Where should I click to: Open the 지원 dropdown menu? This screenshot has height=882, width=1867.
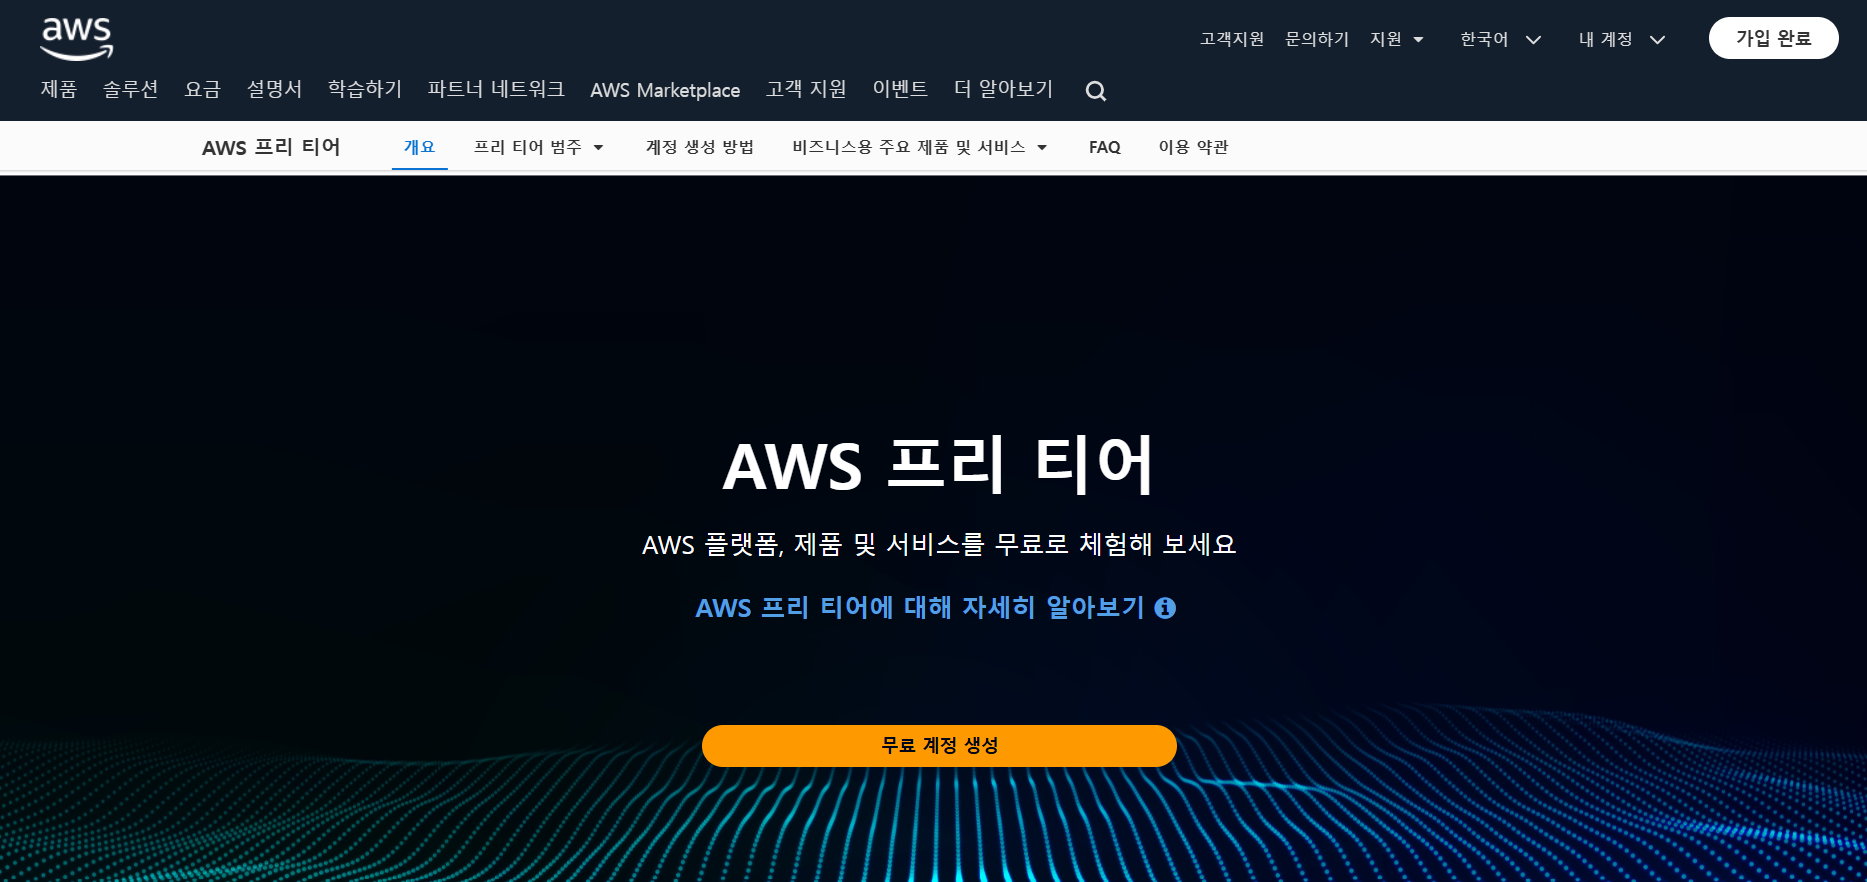pyautogui.click(x=1396, y=39)
